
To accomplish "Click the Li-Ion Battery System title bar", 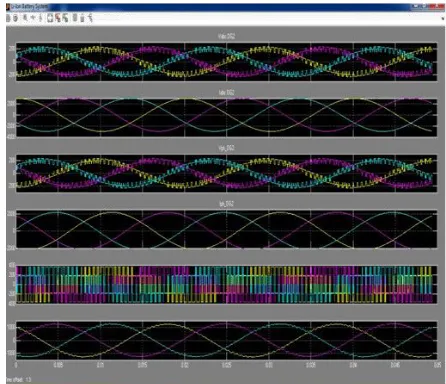I will click(225, 7).
